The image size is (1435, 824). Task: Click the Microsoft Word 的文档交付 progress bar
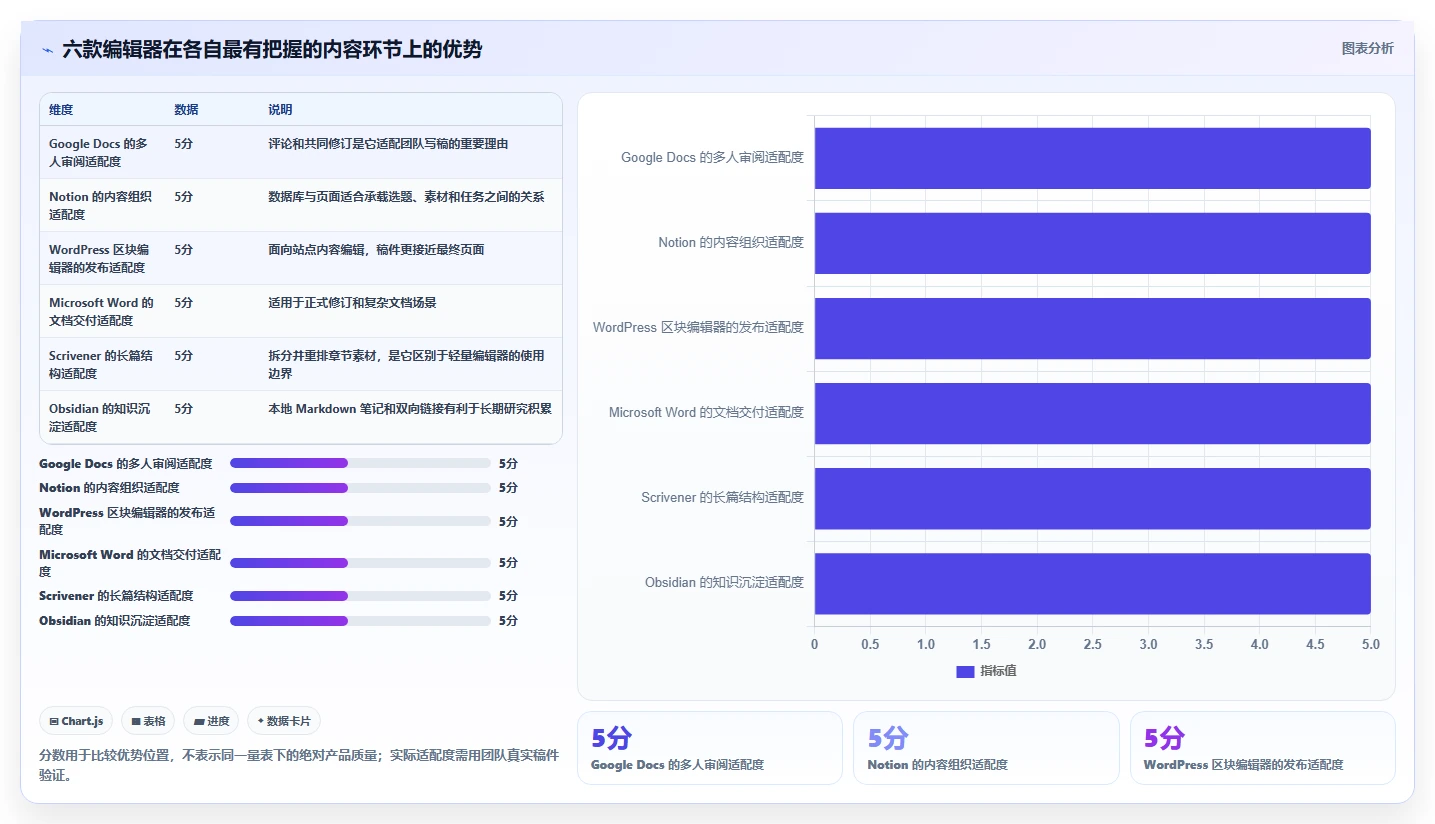(360, 563)
